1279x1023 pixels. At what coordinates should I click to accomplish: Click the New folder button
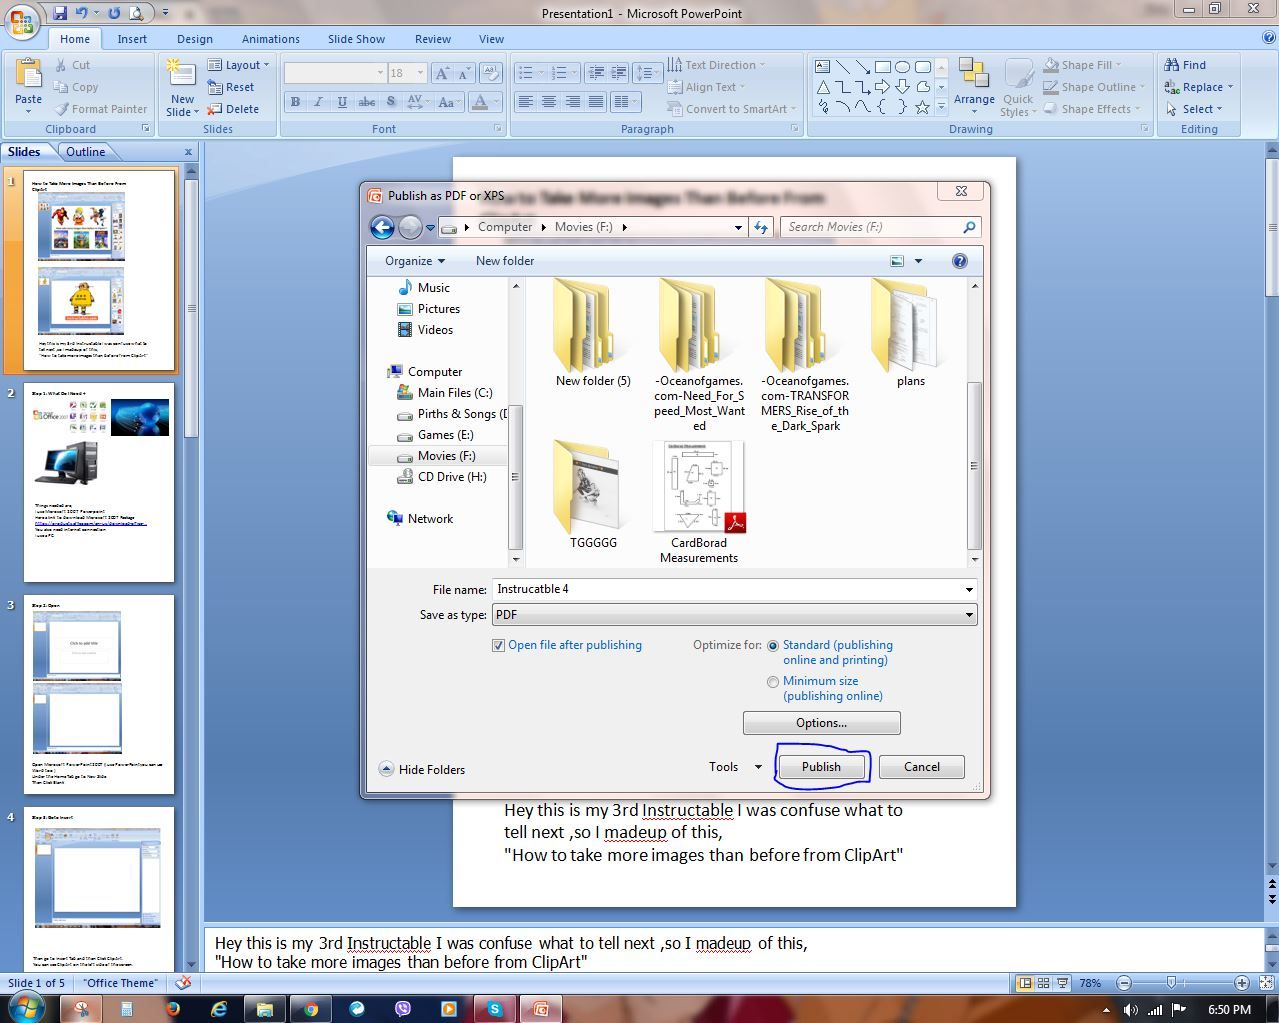pyautogui.click(x=505, y=261)
